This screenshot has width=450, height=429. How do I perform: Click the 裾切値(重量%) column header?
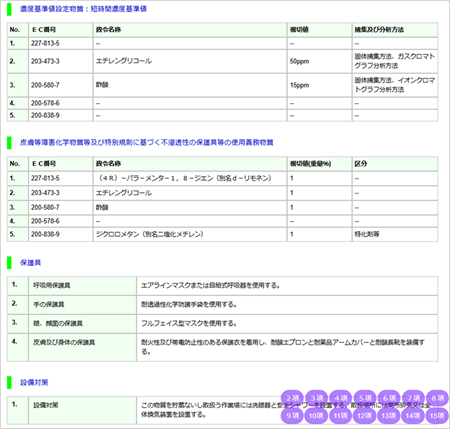319,164
